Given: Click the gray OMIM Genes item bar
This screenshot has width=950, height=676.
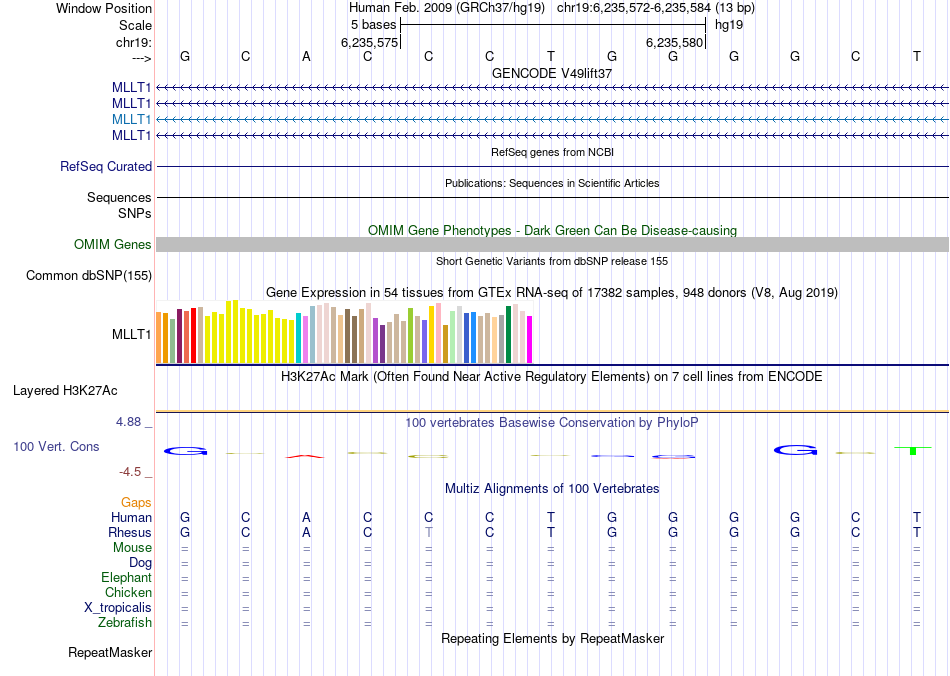Looking at the screenshot, I should [x=553, y=244].
